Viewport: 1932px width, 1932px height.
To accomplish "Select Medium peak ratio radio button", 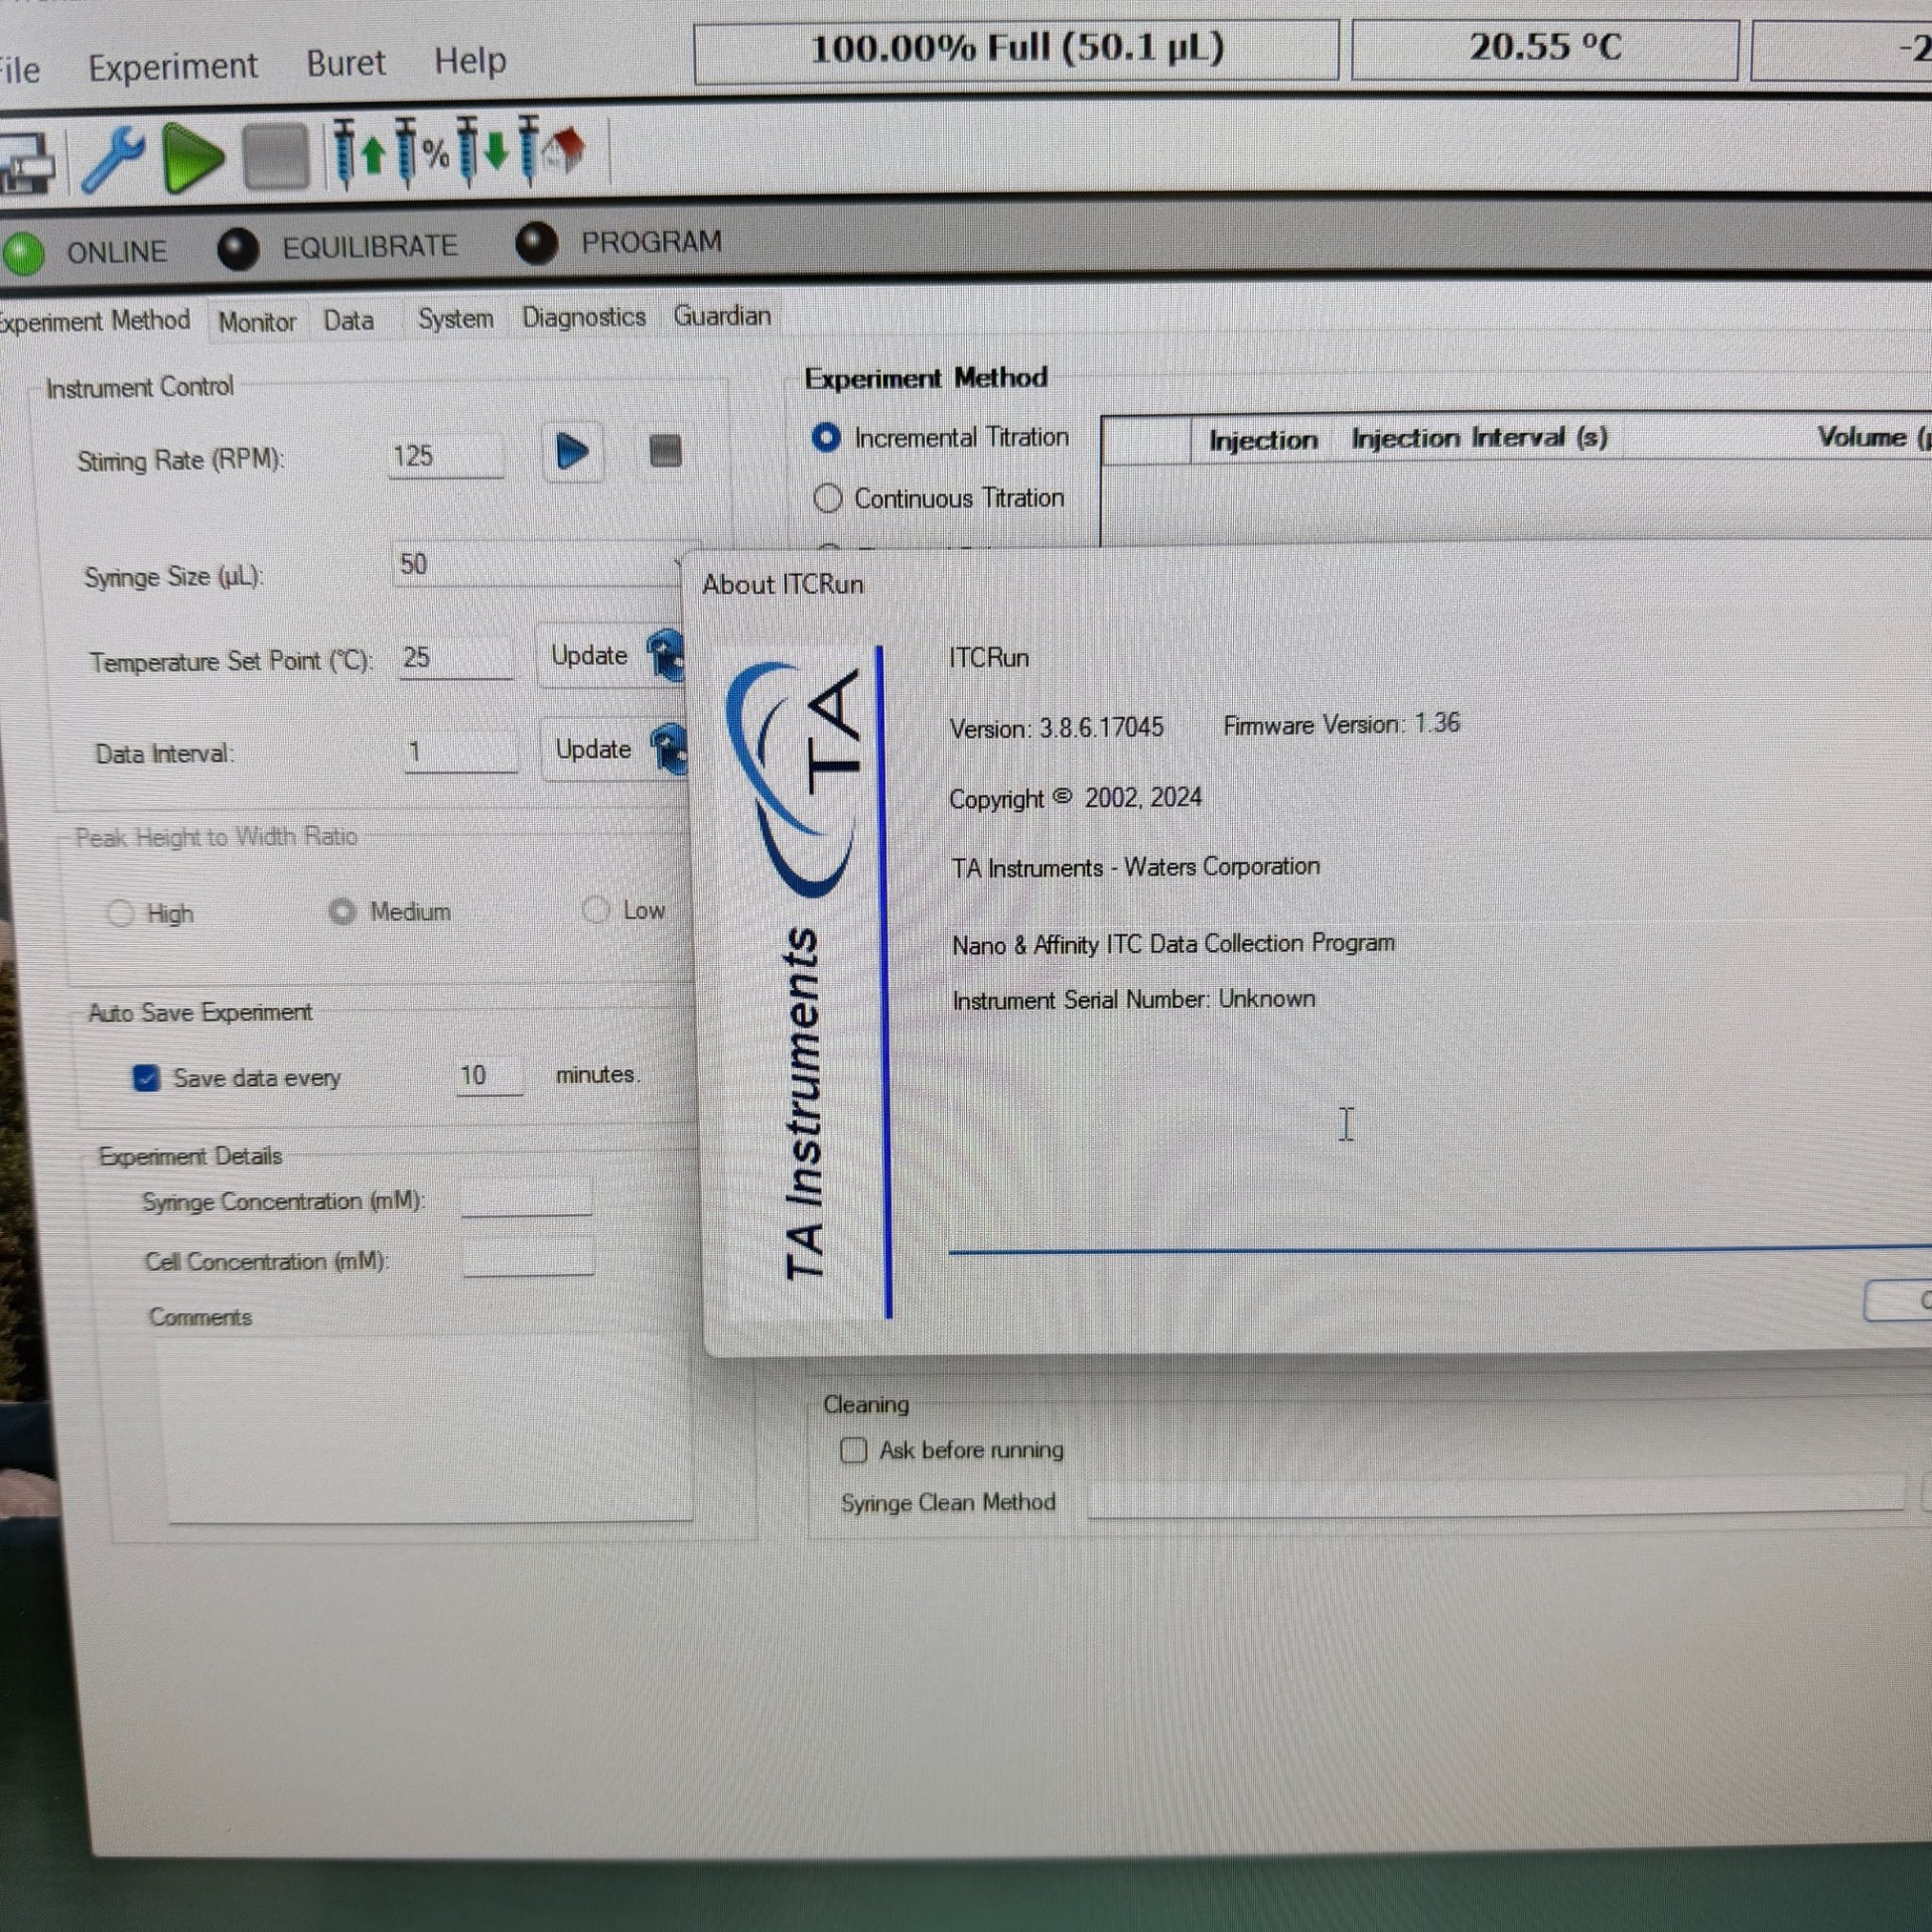I will click(x=342, y=911).
